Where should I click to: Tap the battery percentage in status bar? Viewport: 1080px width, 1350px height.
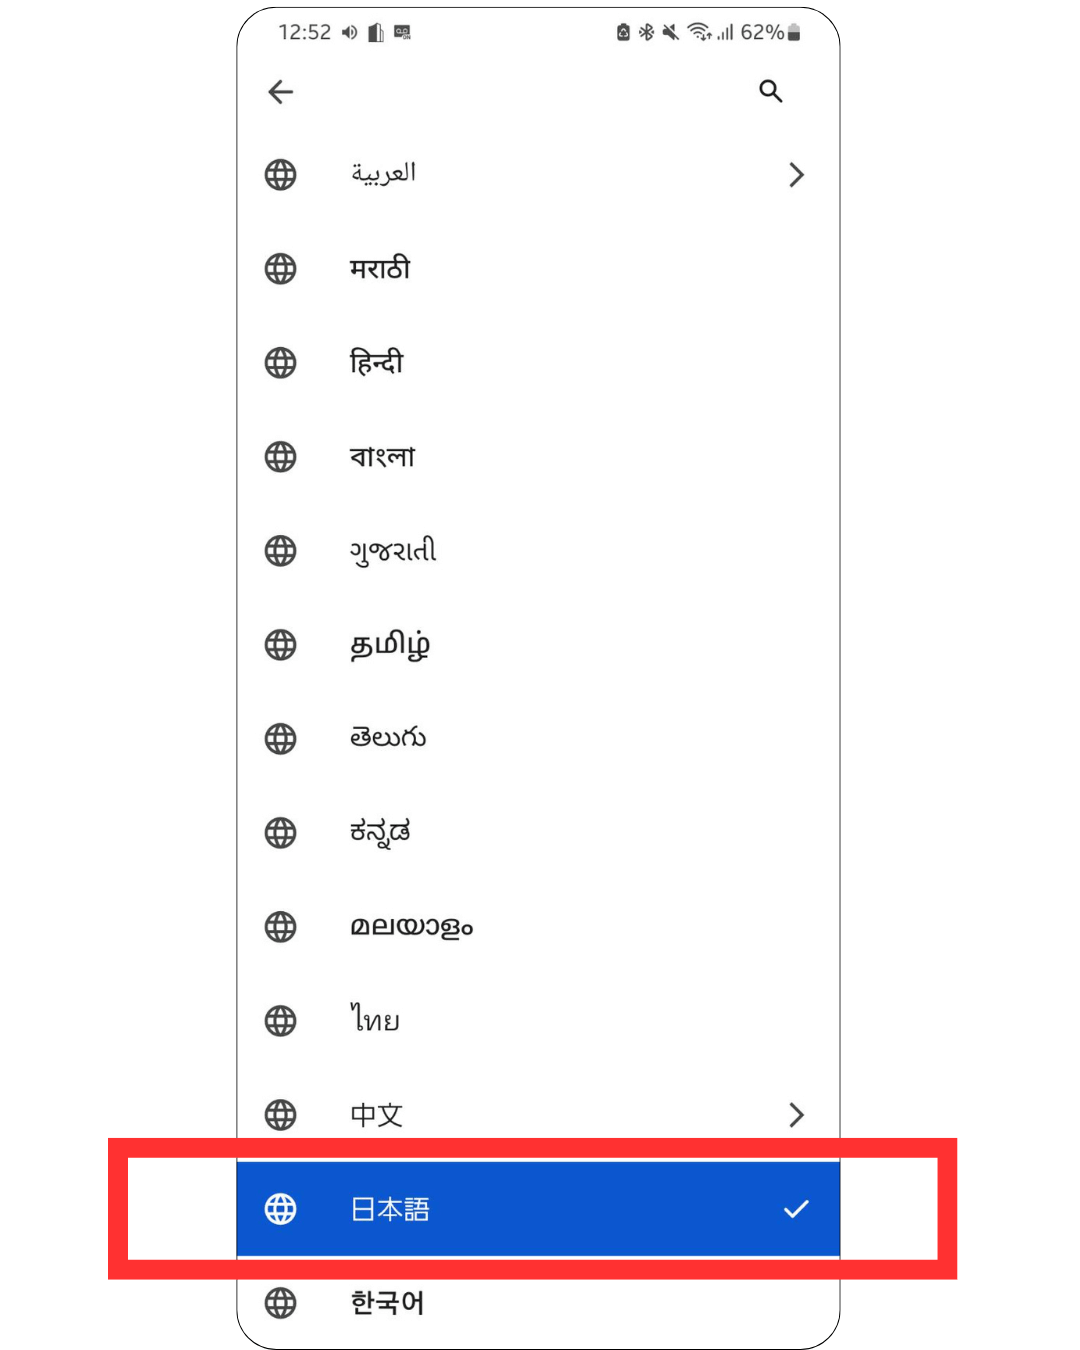[762, 32]
